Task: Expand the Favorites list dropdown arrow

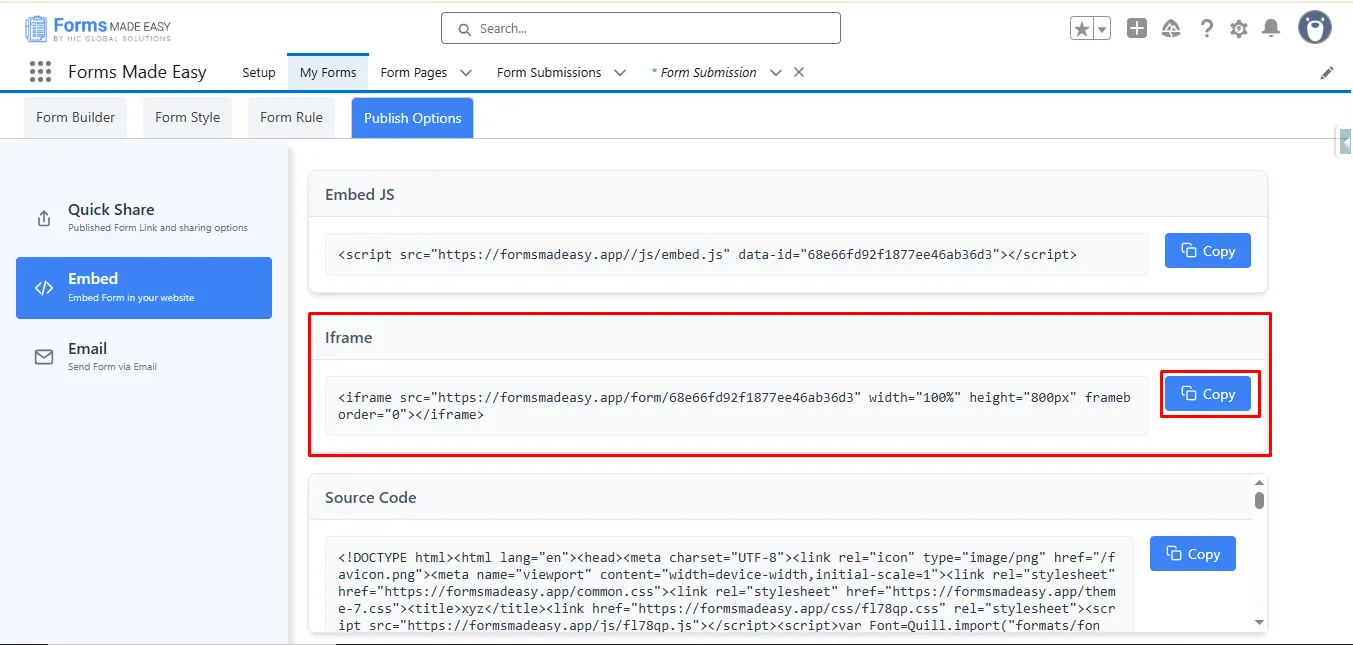Action: [1102, 29]
